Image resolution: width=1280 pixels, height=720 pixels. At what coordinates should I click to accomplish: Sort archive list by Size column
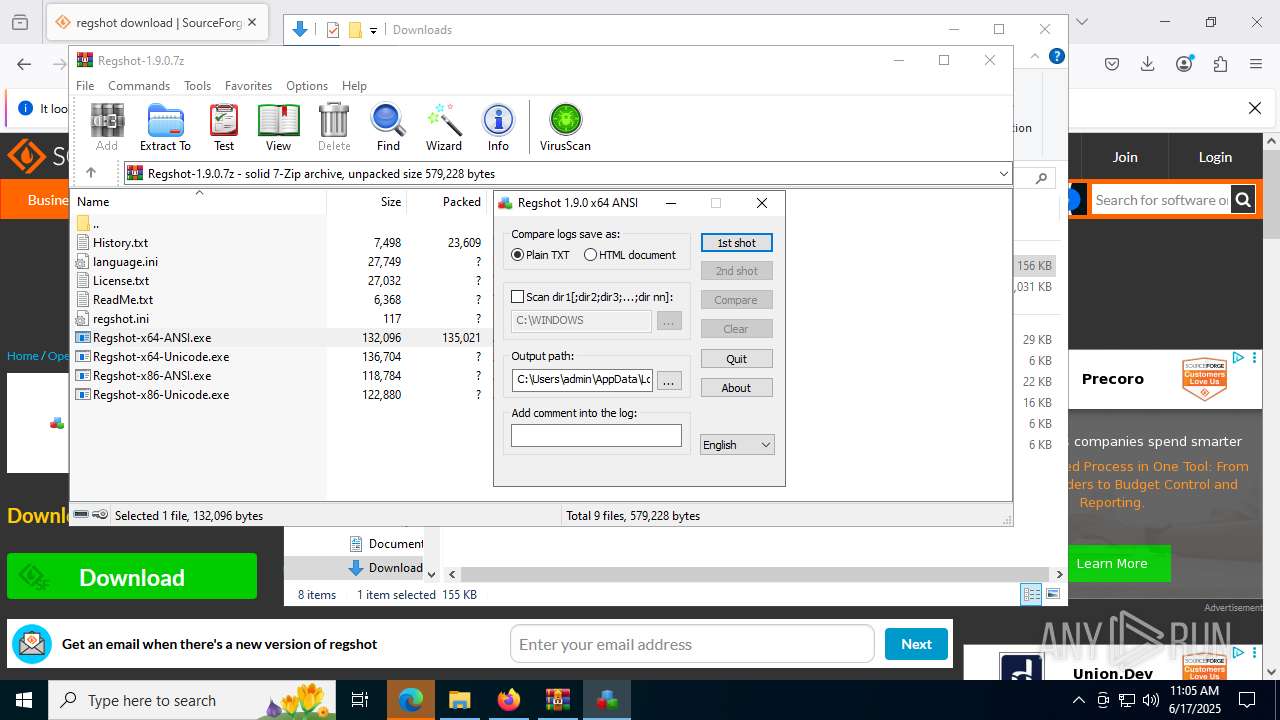click(367, 202)
